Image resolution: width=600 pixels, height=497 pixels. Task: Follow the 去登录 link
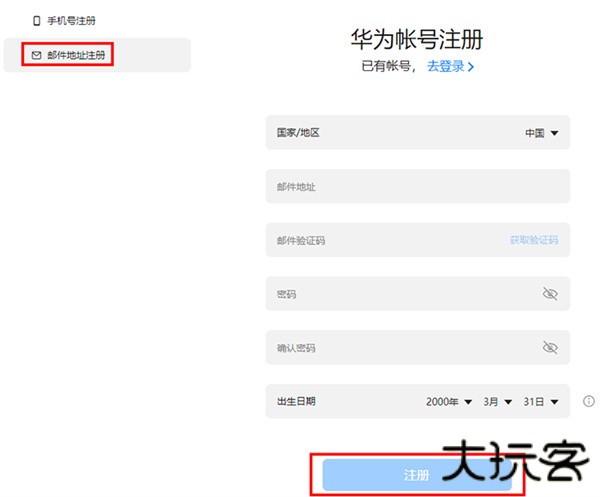pyautogui.click(x=445, y=66)
